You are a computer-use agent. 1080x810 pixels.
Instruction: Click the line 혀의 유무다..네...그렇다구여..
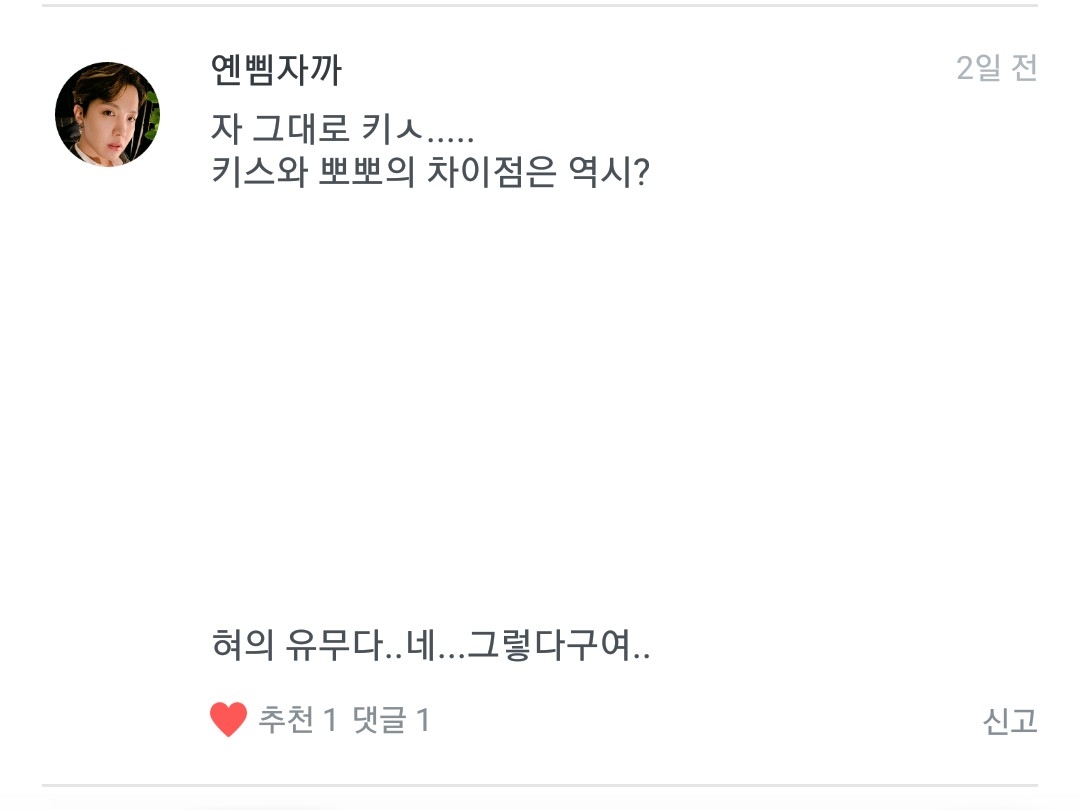pos(431,647)
